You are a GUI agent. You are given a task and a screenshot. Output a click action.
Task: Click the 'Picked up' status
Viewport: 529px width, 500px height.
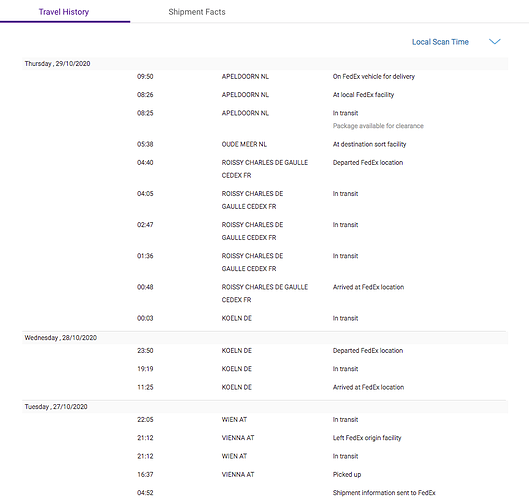tap(347, 474)
